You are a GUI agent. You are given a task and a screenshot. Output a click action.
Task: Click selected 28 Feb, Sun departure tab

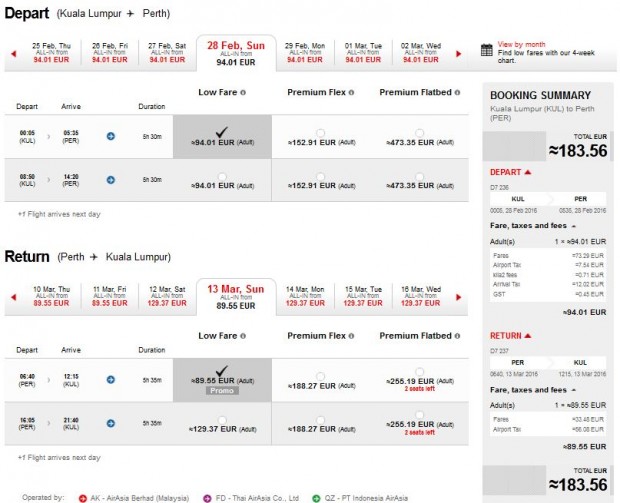coord(236,53)
